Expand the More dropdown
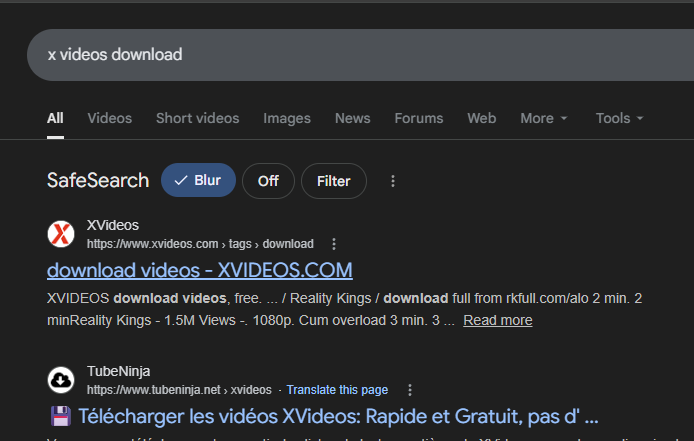694x441 pixels. [x=544, y=118]
